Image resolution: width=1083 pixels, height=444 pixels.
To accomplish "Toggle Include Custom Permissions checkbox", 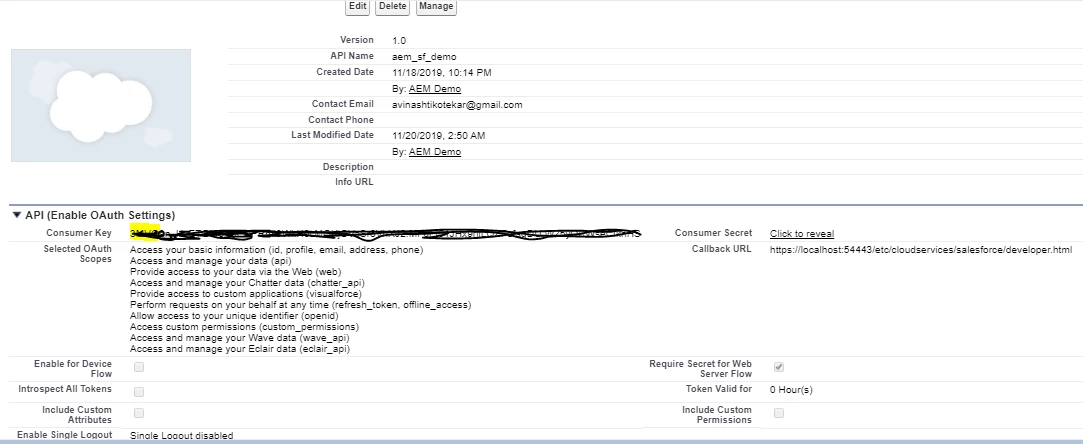I will (x=779, y=413).
